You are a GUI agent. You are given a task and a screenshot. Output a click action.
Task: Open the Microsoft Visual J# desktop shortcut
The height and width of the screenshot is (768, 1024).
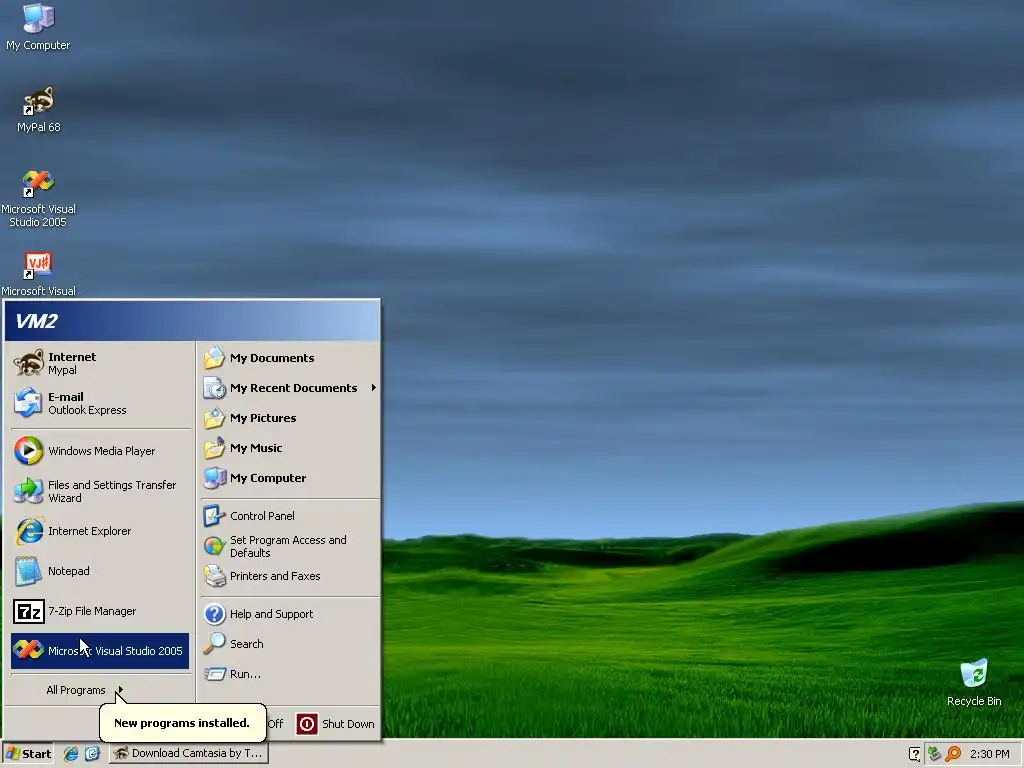click(x=38, y=274)
